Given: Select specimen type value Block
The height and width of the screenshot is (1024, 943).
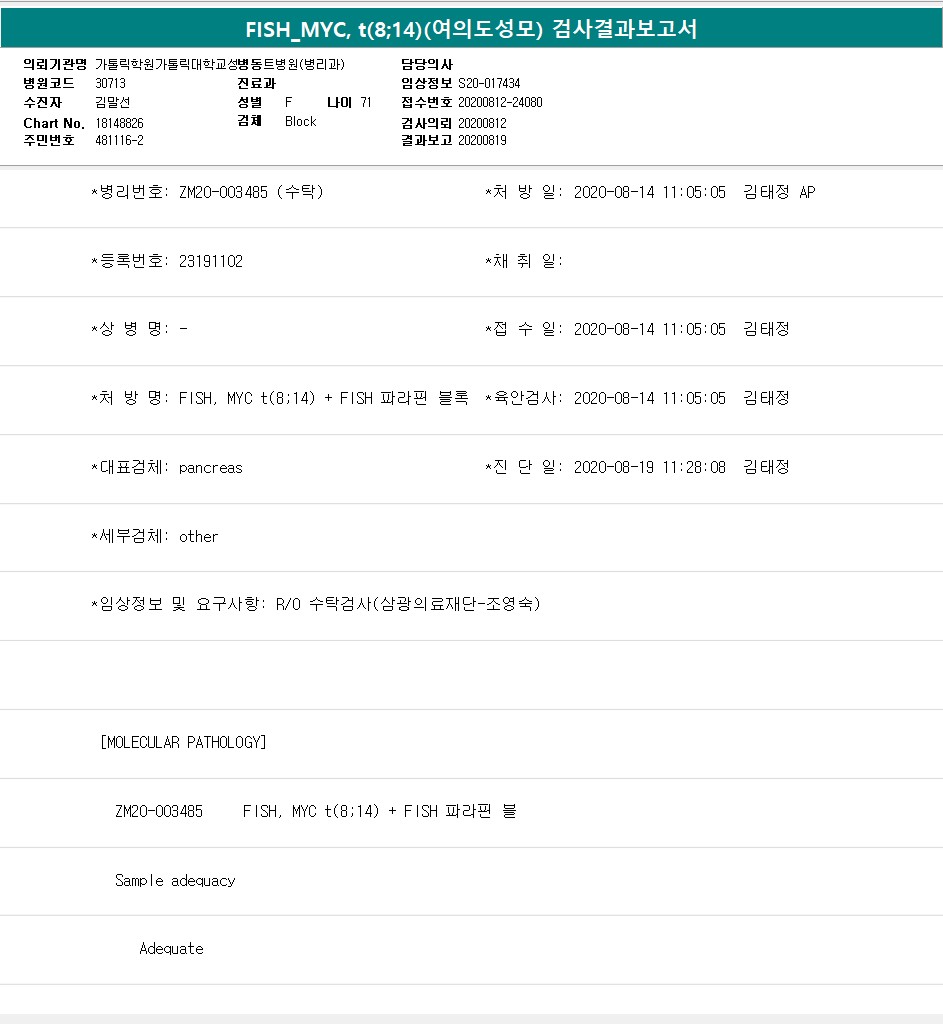Looking at the screenshot, I should (300, 121).
